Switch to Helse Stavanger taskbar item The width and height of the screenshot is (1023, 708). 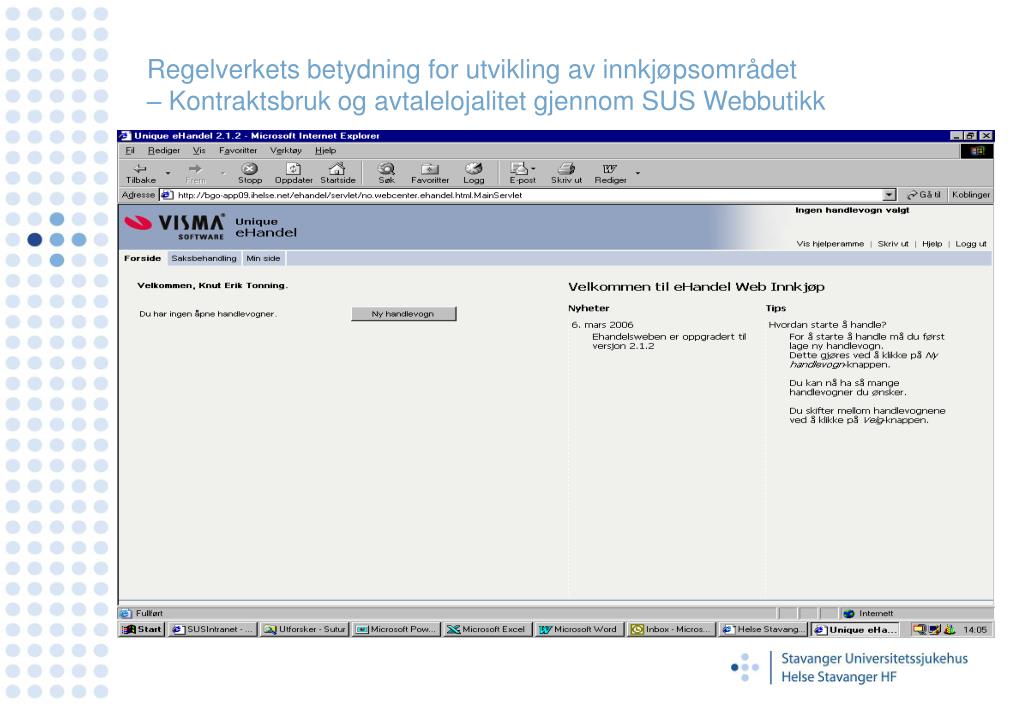763,630
